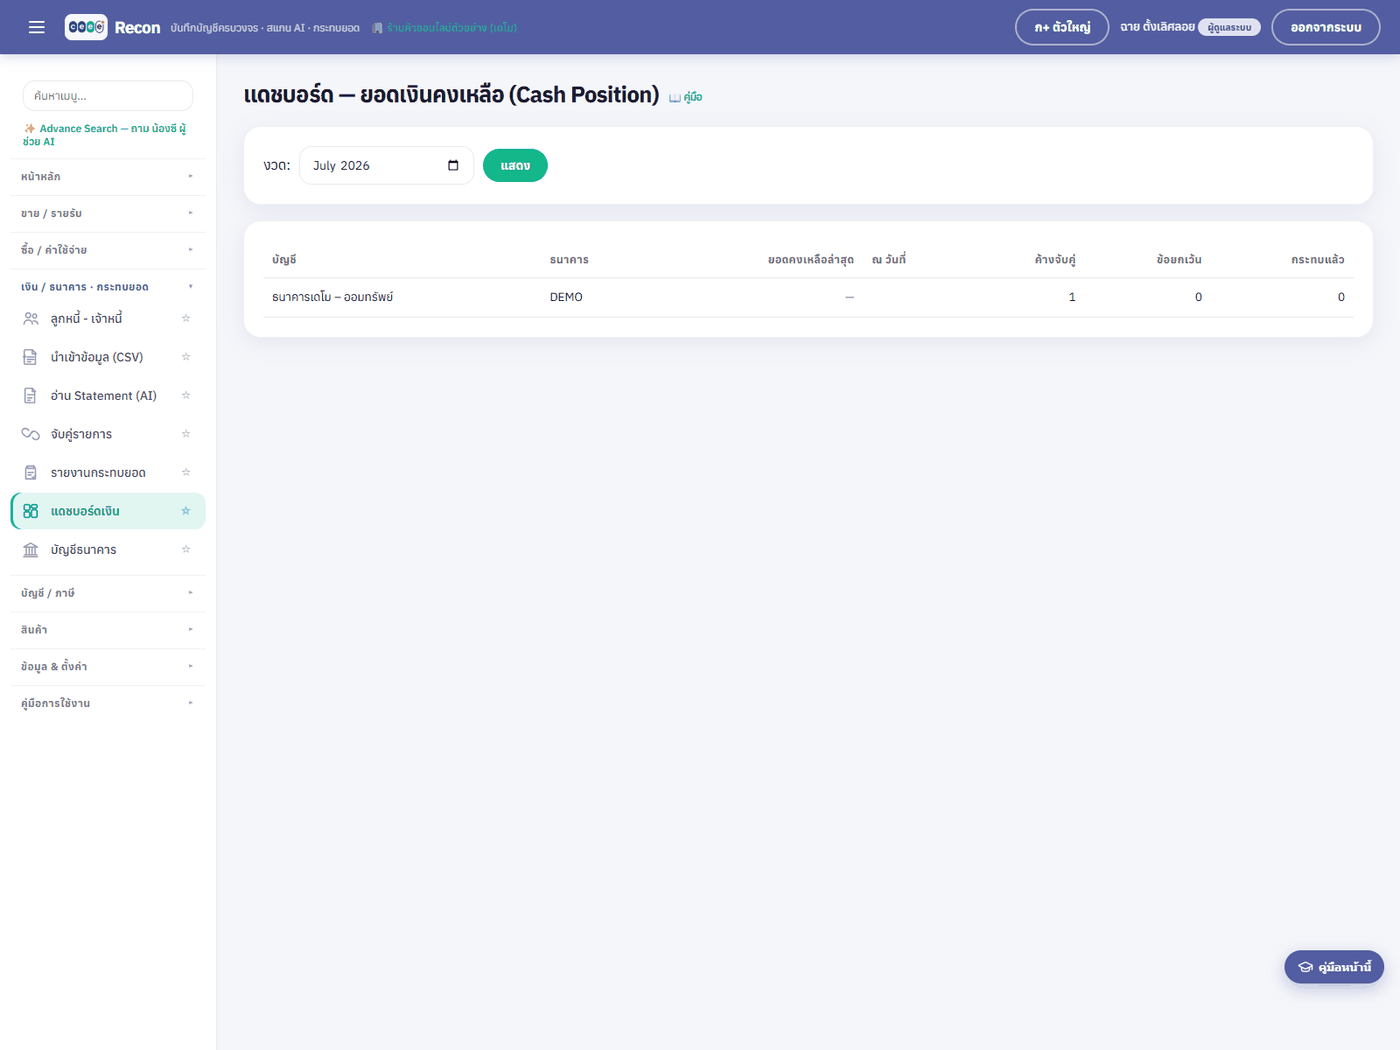The width and height of the screenshot is (1400, 1050).
Task: Click the green แสดง button
Action: click(x=515, y=166)
